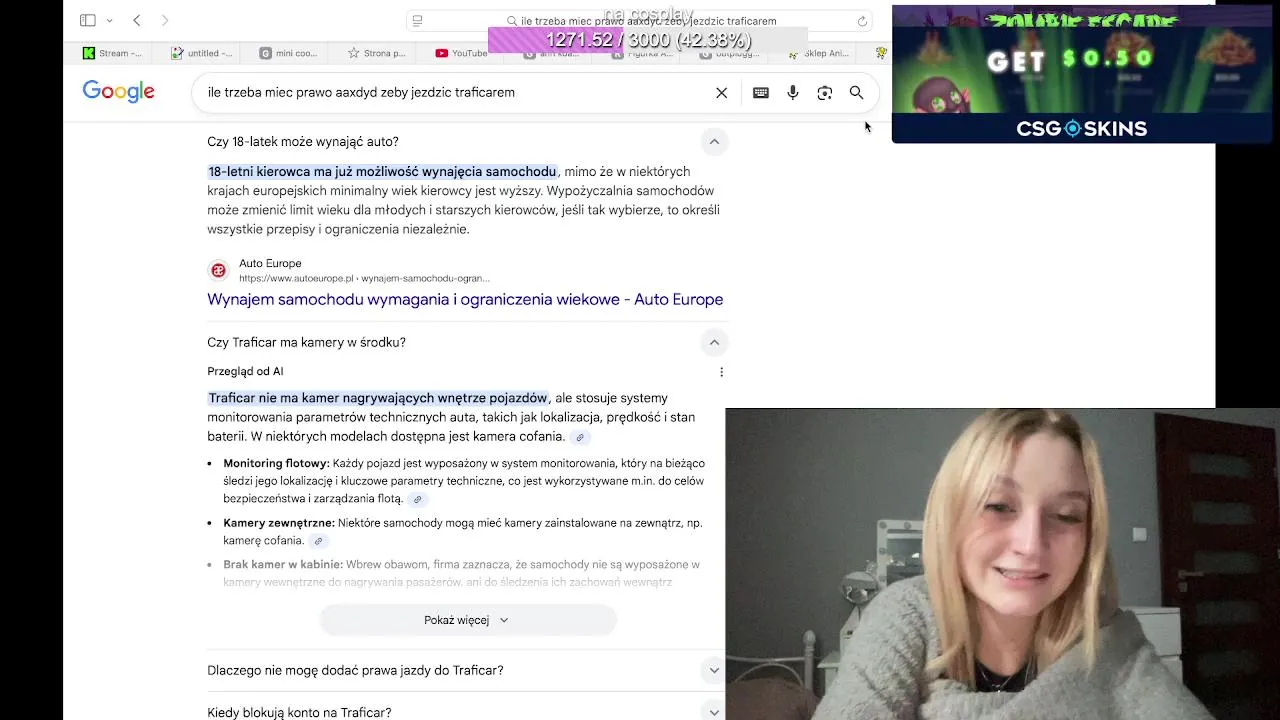Open source link chip after 'kamera cofania.'

pos(579,437)
